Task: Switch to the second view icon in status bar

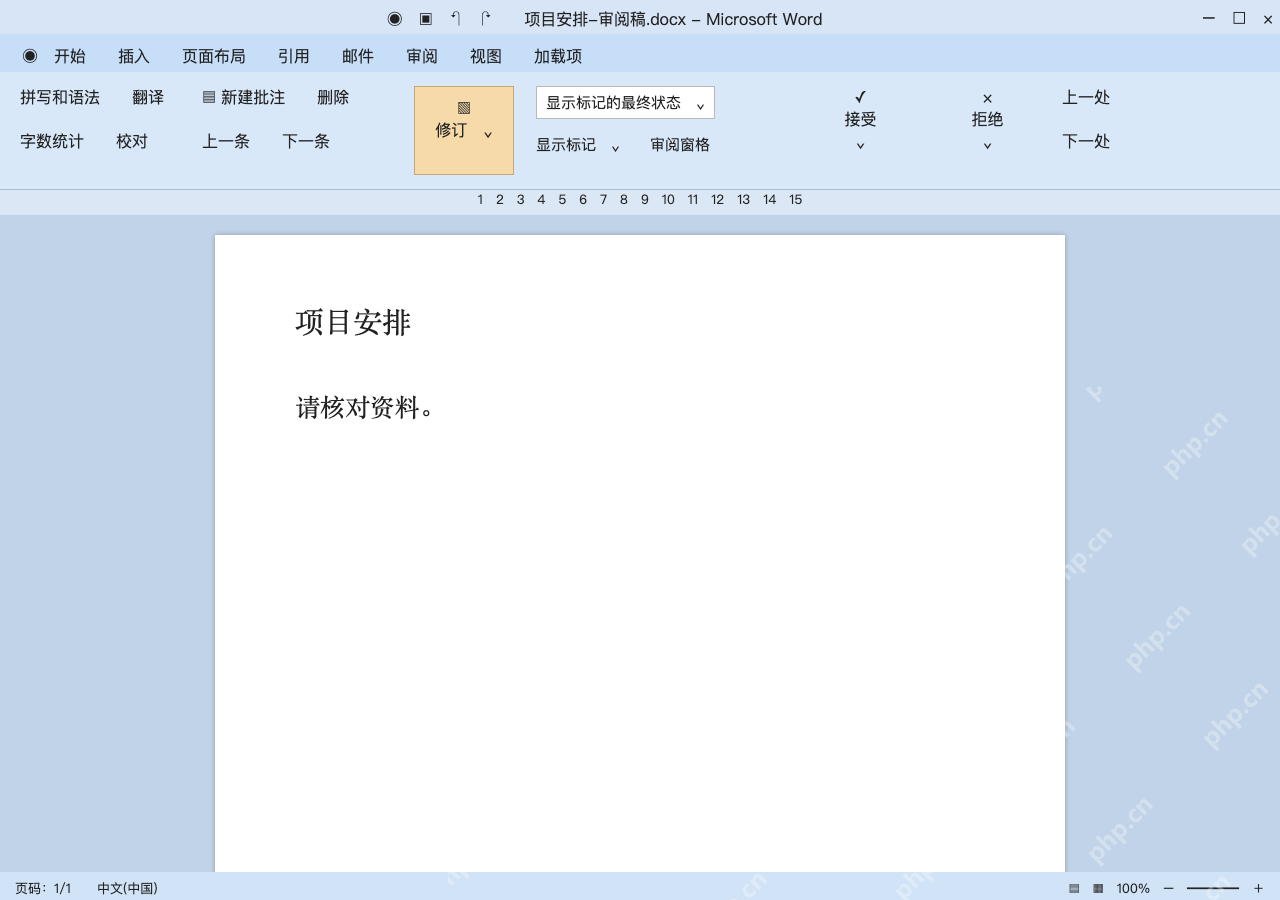Action: 1098,888
